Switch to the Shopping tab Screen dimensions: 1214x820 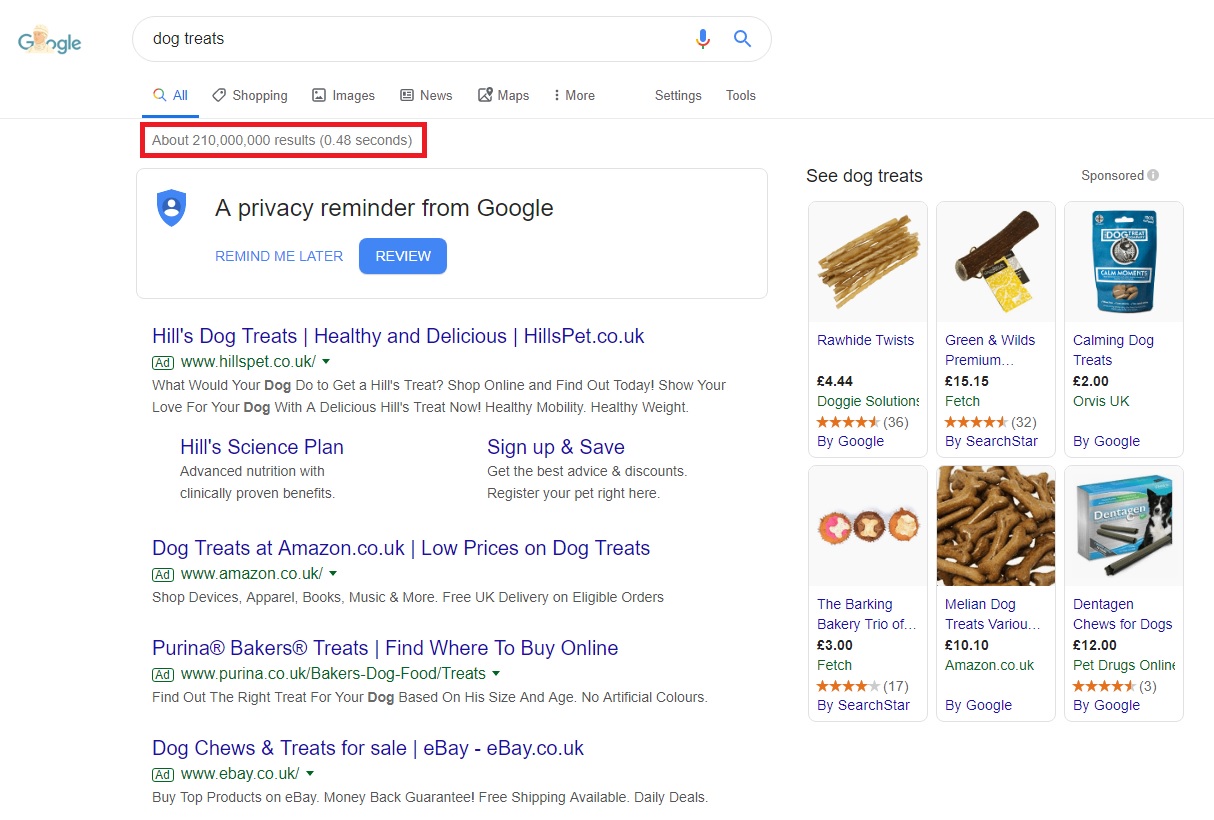(250, 96)
